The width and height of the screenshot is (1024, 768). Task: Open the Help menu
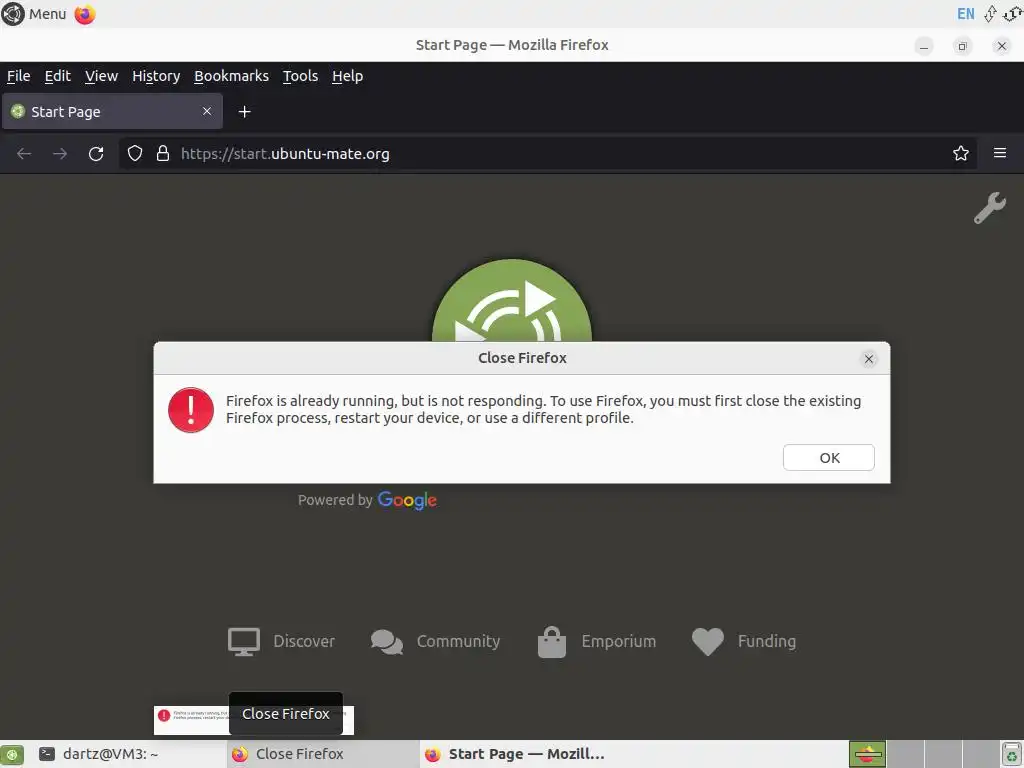347,76
